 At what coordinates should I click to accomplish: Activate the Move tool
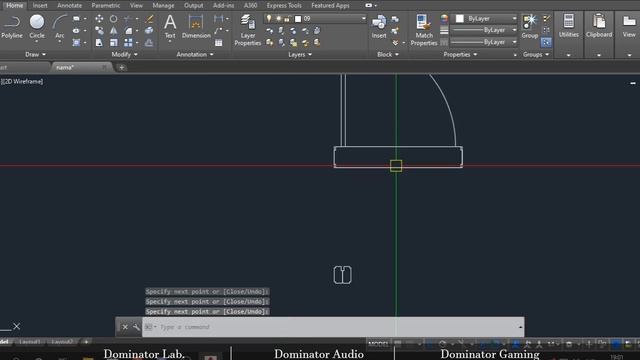(x=99, y=19)
